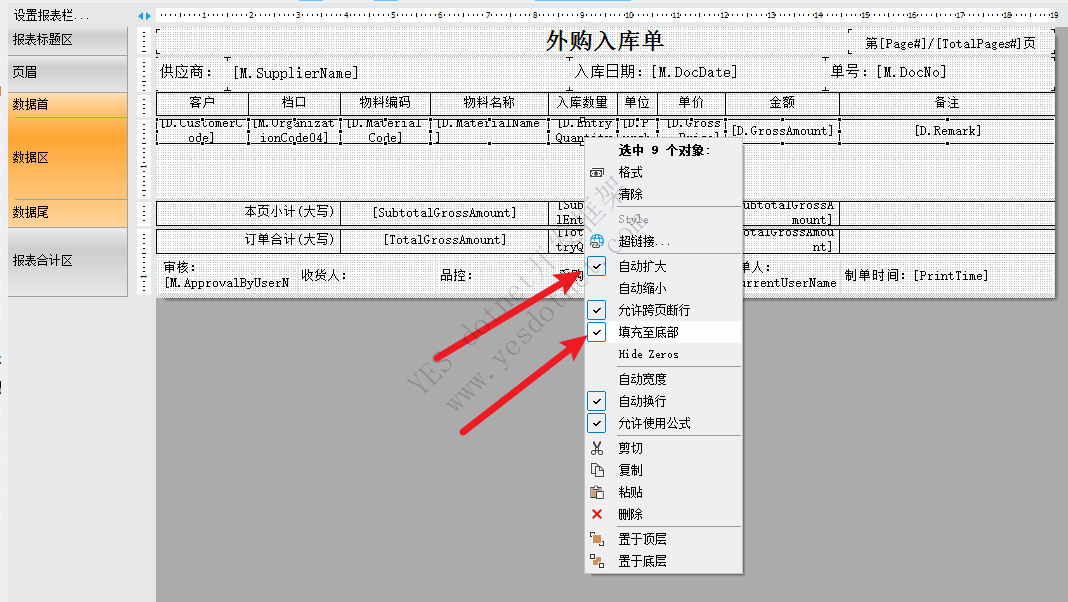Select the 入库数量 column header
This screenshot has width=1068, height=602.
[x=582, y=103]
